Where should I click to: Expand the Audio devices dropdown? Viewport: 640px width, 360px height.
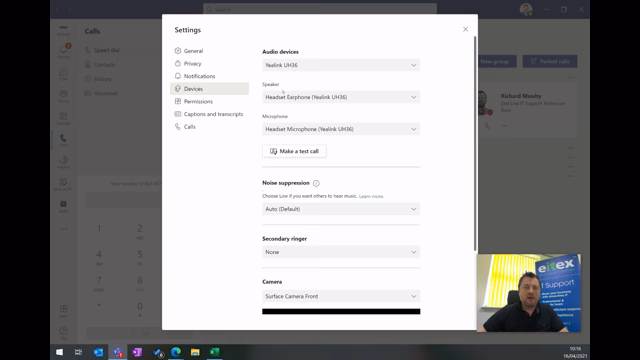341,65
